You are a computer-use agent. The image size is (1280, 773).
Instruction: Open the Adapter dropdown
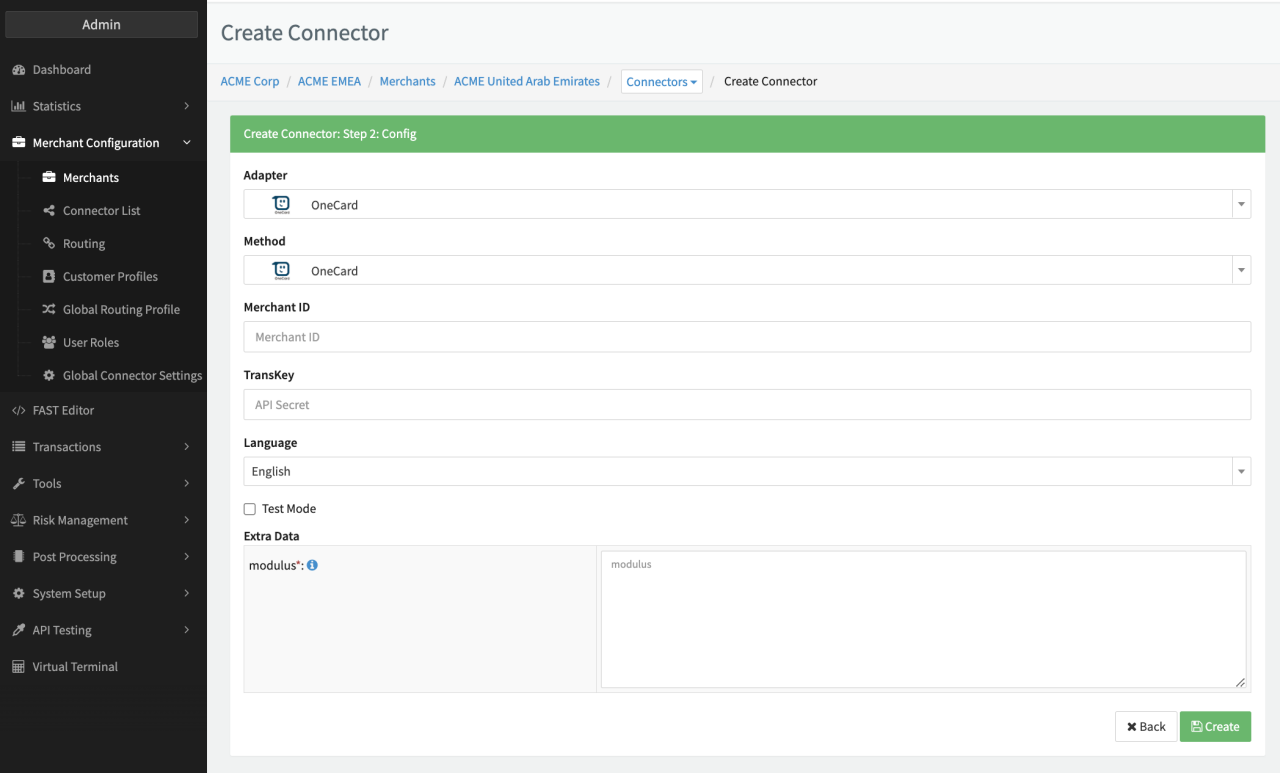(x=746, y=204)
